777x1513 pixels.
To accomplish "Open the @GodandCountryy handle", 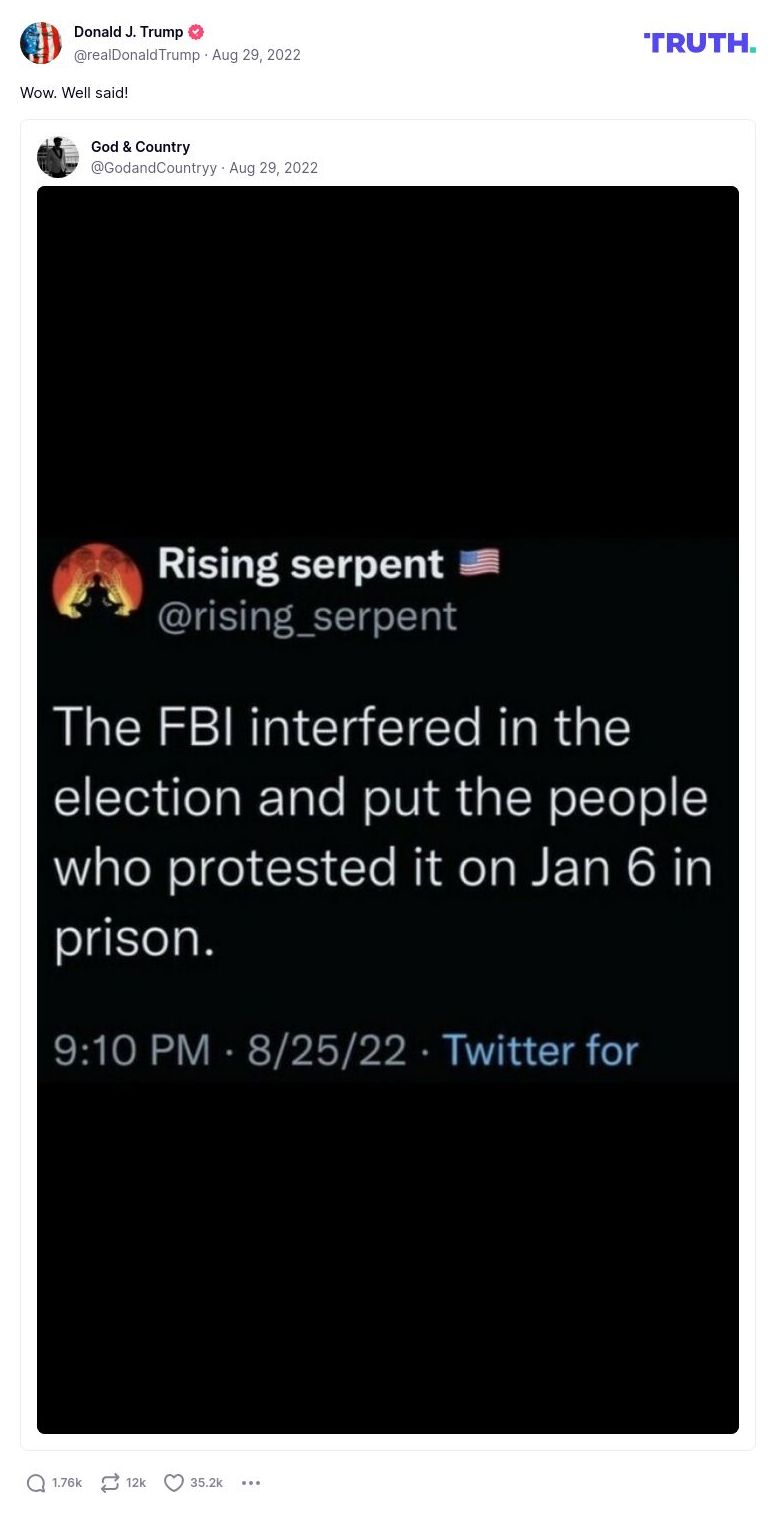I will 154,168.
